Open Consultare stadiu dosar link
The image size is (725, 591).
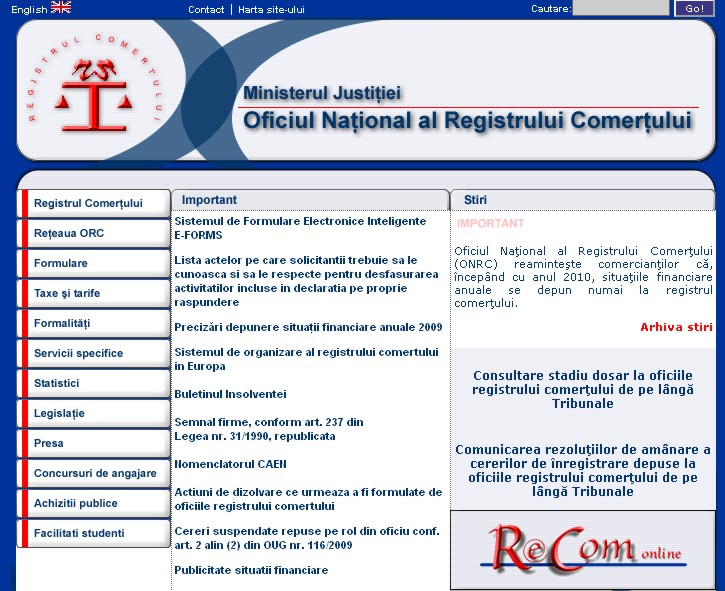tap(582, 389)
